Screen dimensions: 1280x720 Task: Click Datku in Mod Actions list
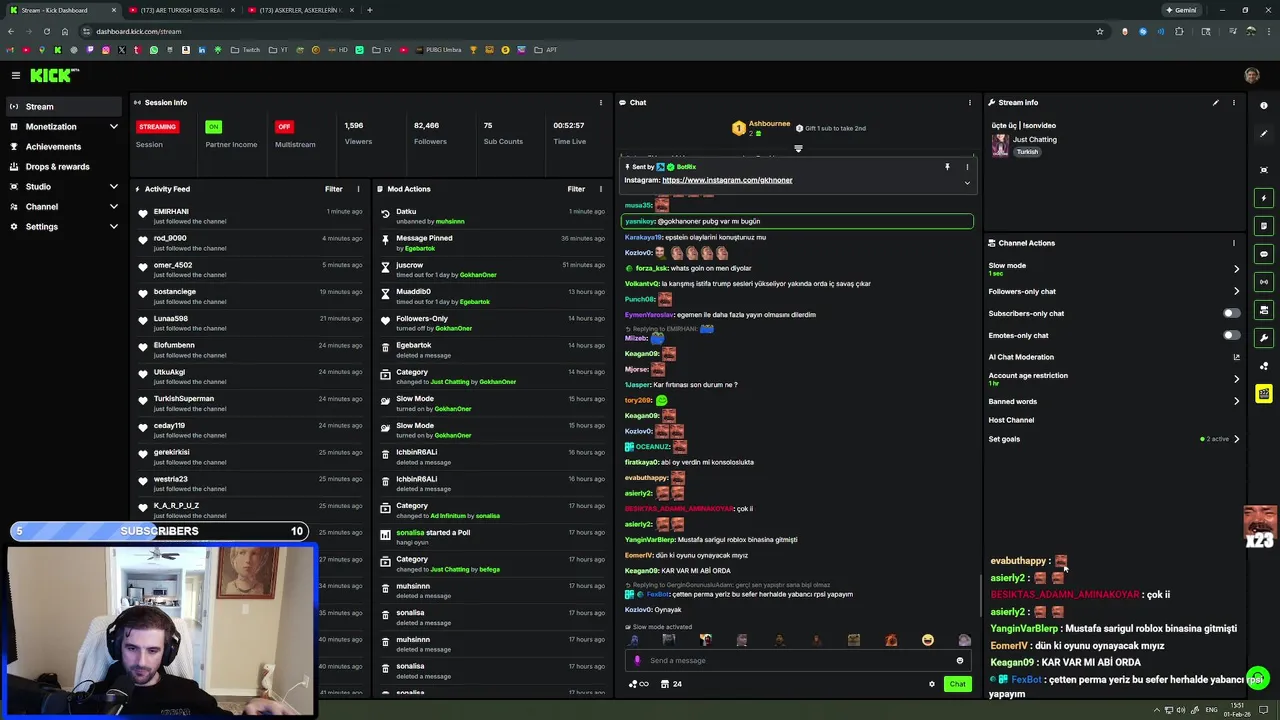(x=406, y=212)
